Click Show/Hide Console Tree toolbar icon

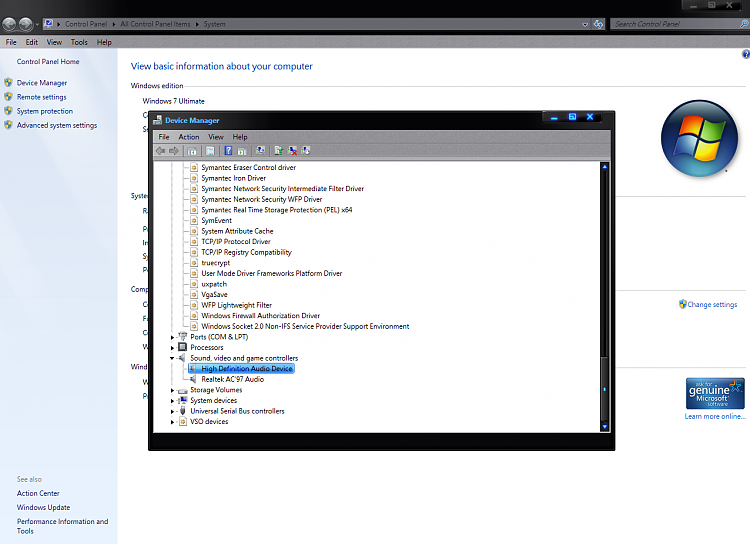[x=192, y=151]
